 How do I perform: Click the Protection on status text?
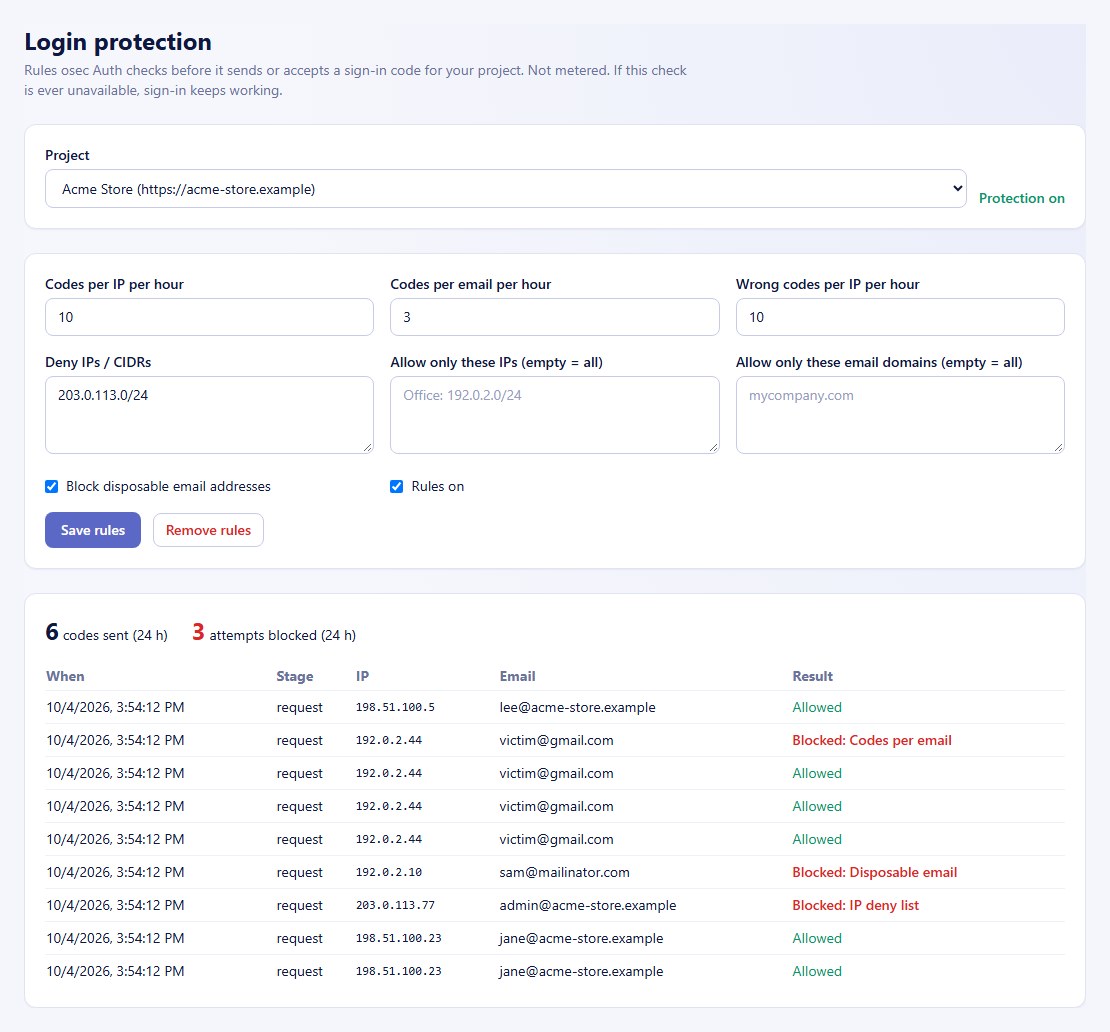pos(1022,198)
